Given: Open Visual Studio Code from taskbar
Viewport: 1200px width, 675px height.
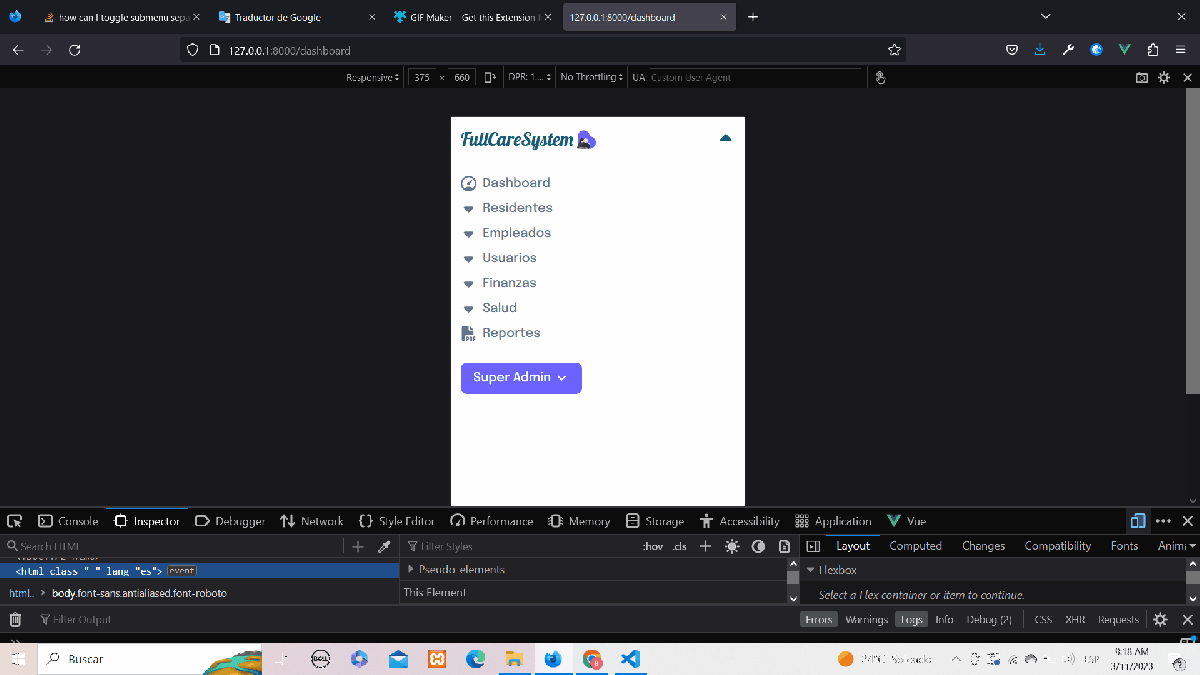Looking at the screenshot, I should coord(629,659).
